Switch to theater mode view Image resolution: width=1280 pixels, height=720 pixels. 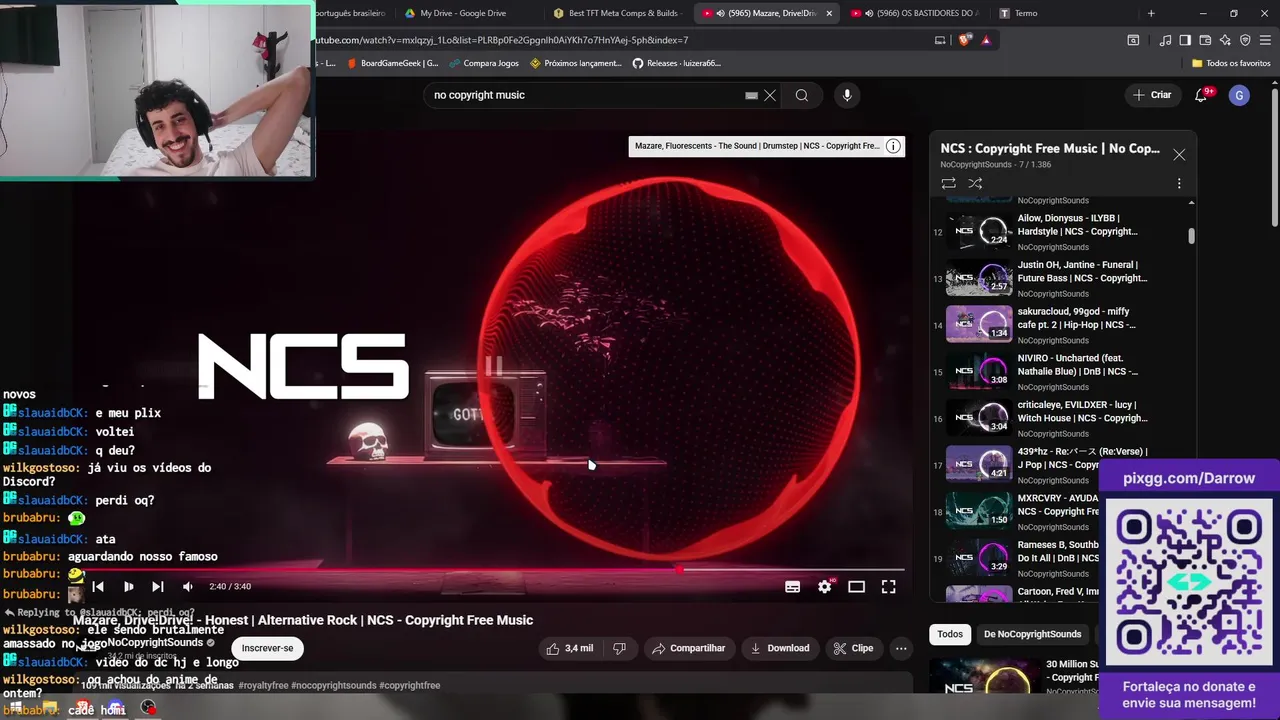pos(856,587)
